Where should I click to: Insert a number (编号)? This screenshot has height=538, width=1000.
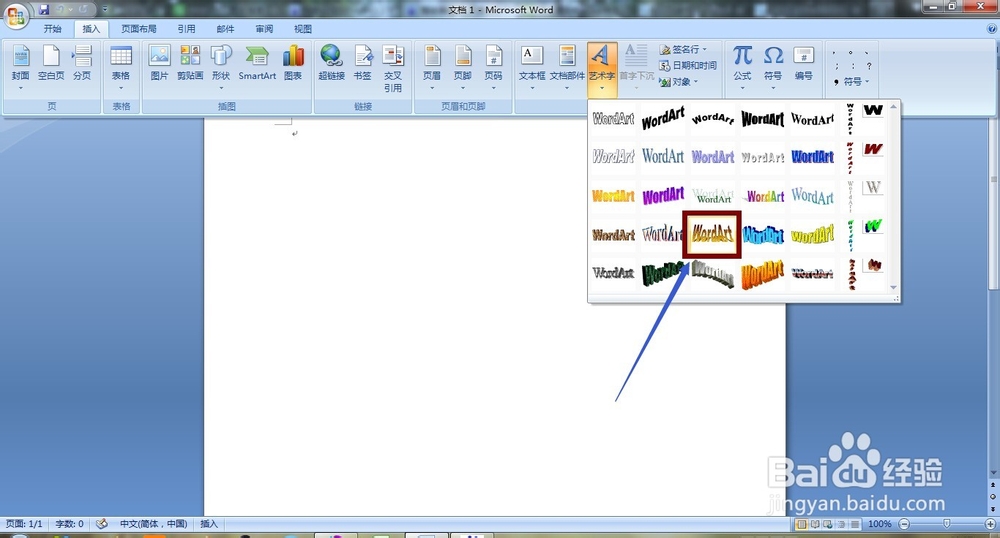click(x=804, y=64)
